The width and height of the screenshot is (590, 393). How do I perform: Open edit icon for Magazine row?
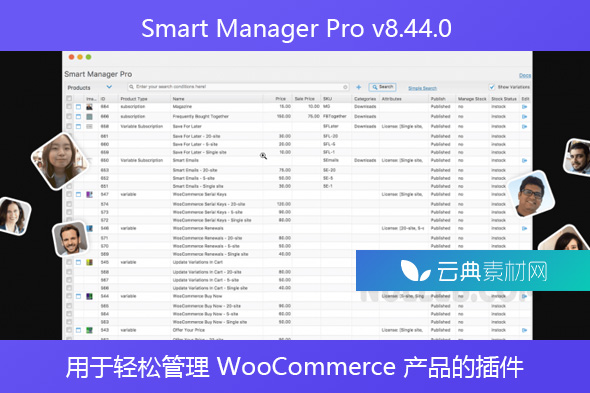coord(525,107)
